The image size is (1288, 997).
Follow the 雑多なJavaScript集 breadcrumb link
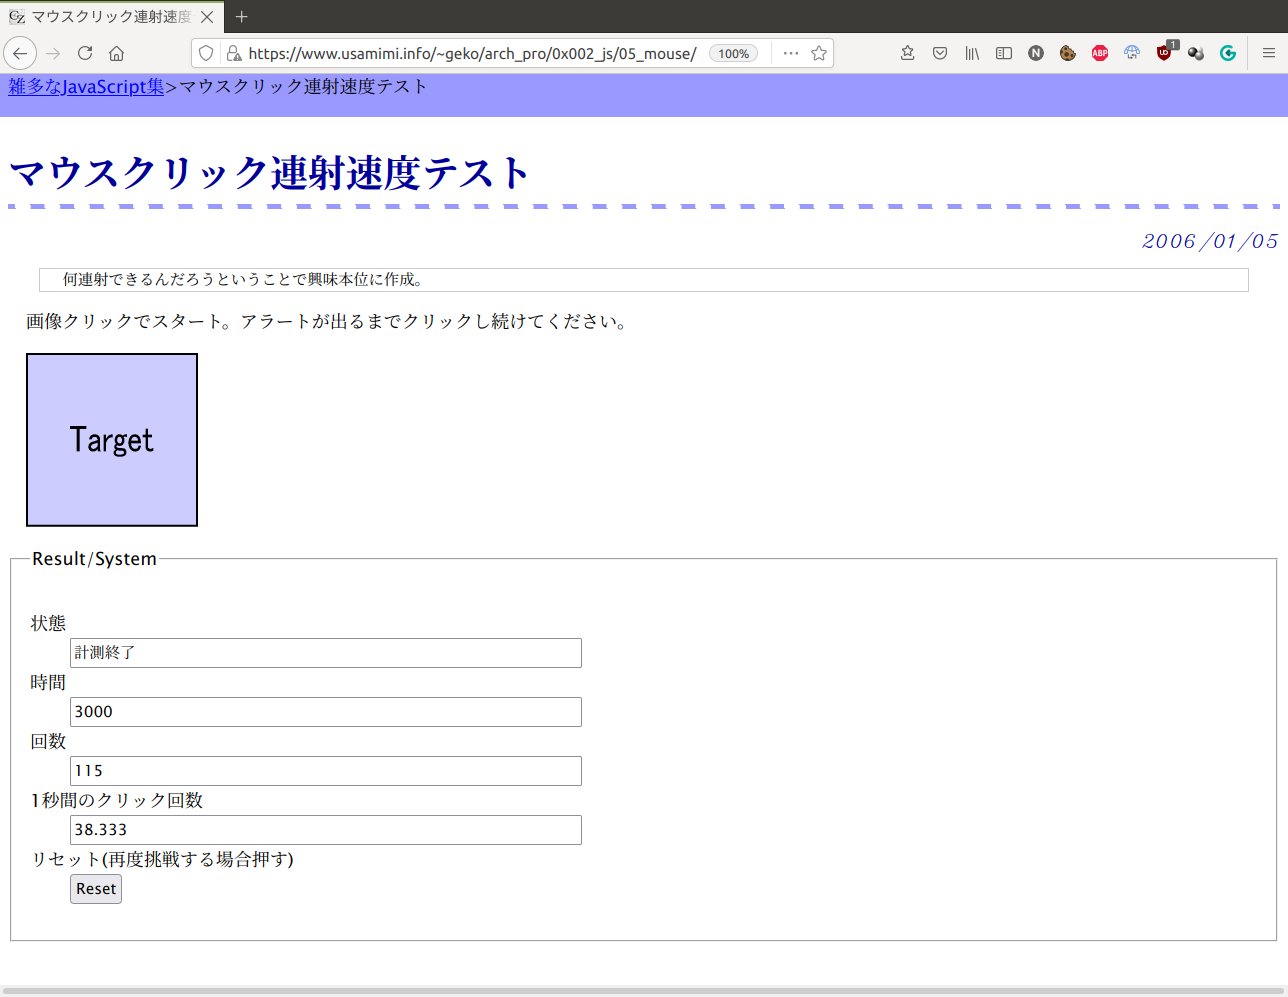[86, 87]
